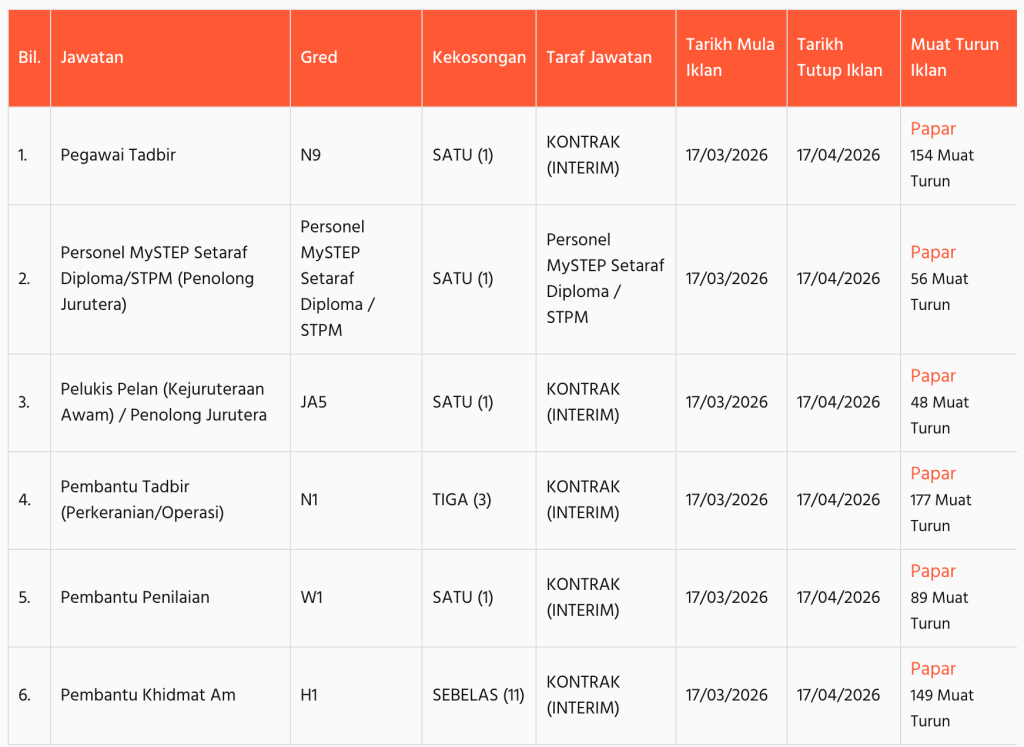This screenshot has width=1024, height=747.
Task: Select the Tarikh Tutup Iklan header
Action: click(840, 57)
